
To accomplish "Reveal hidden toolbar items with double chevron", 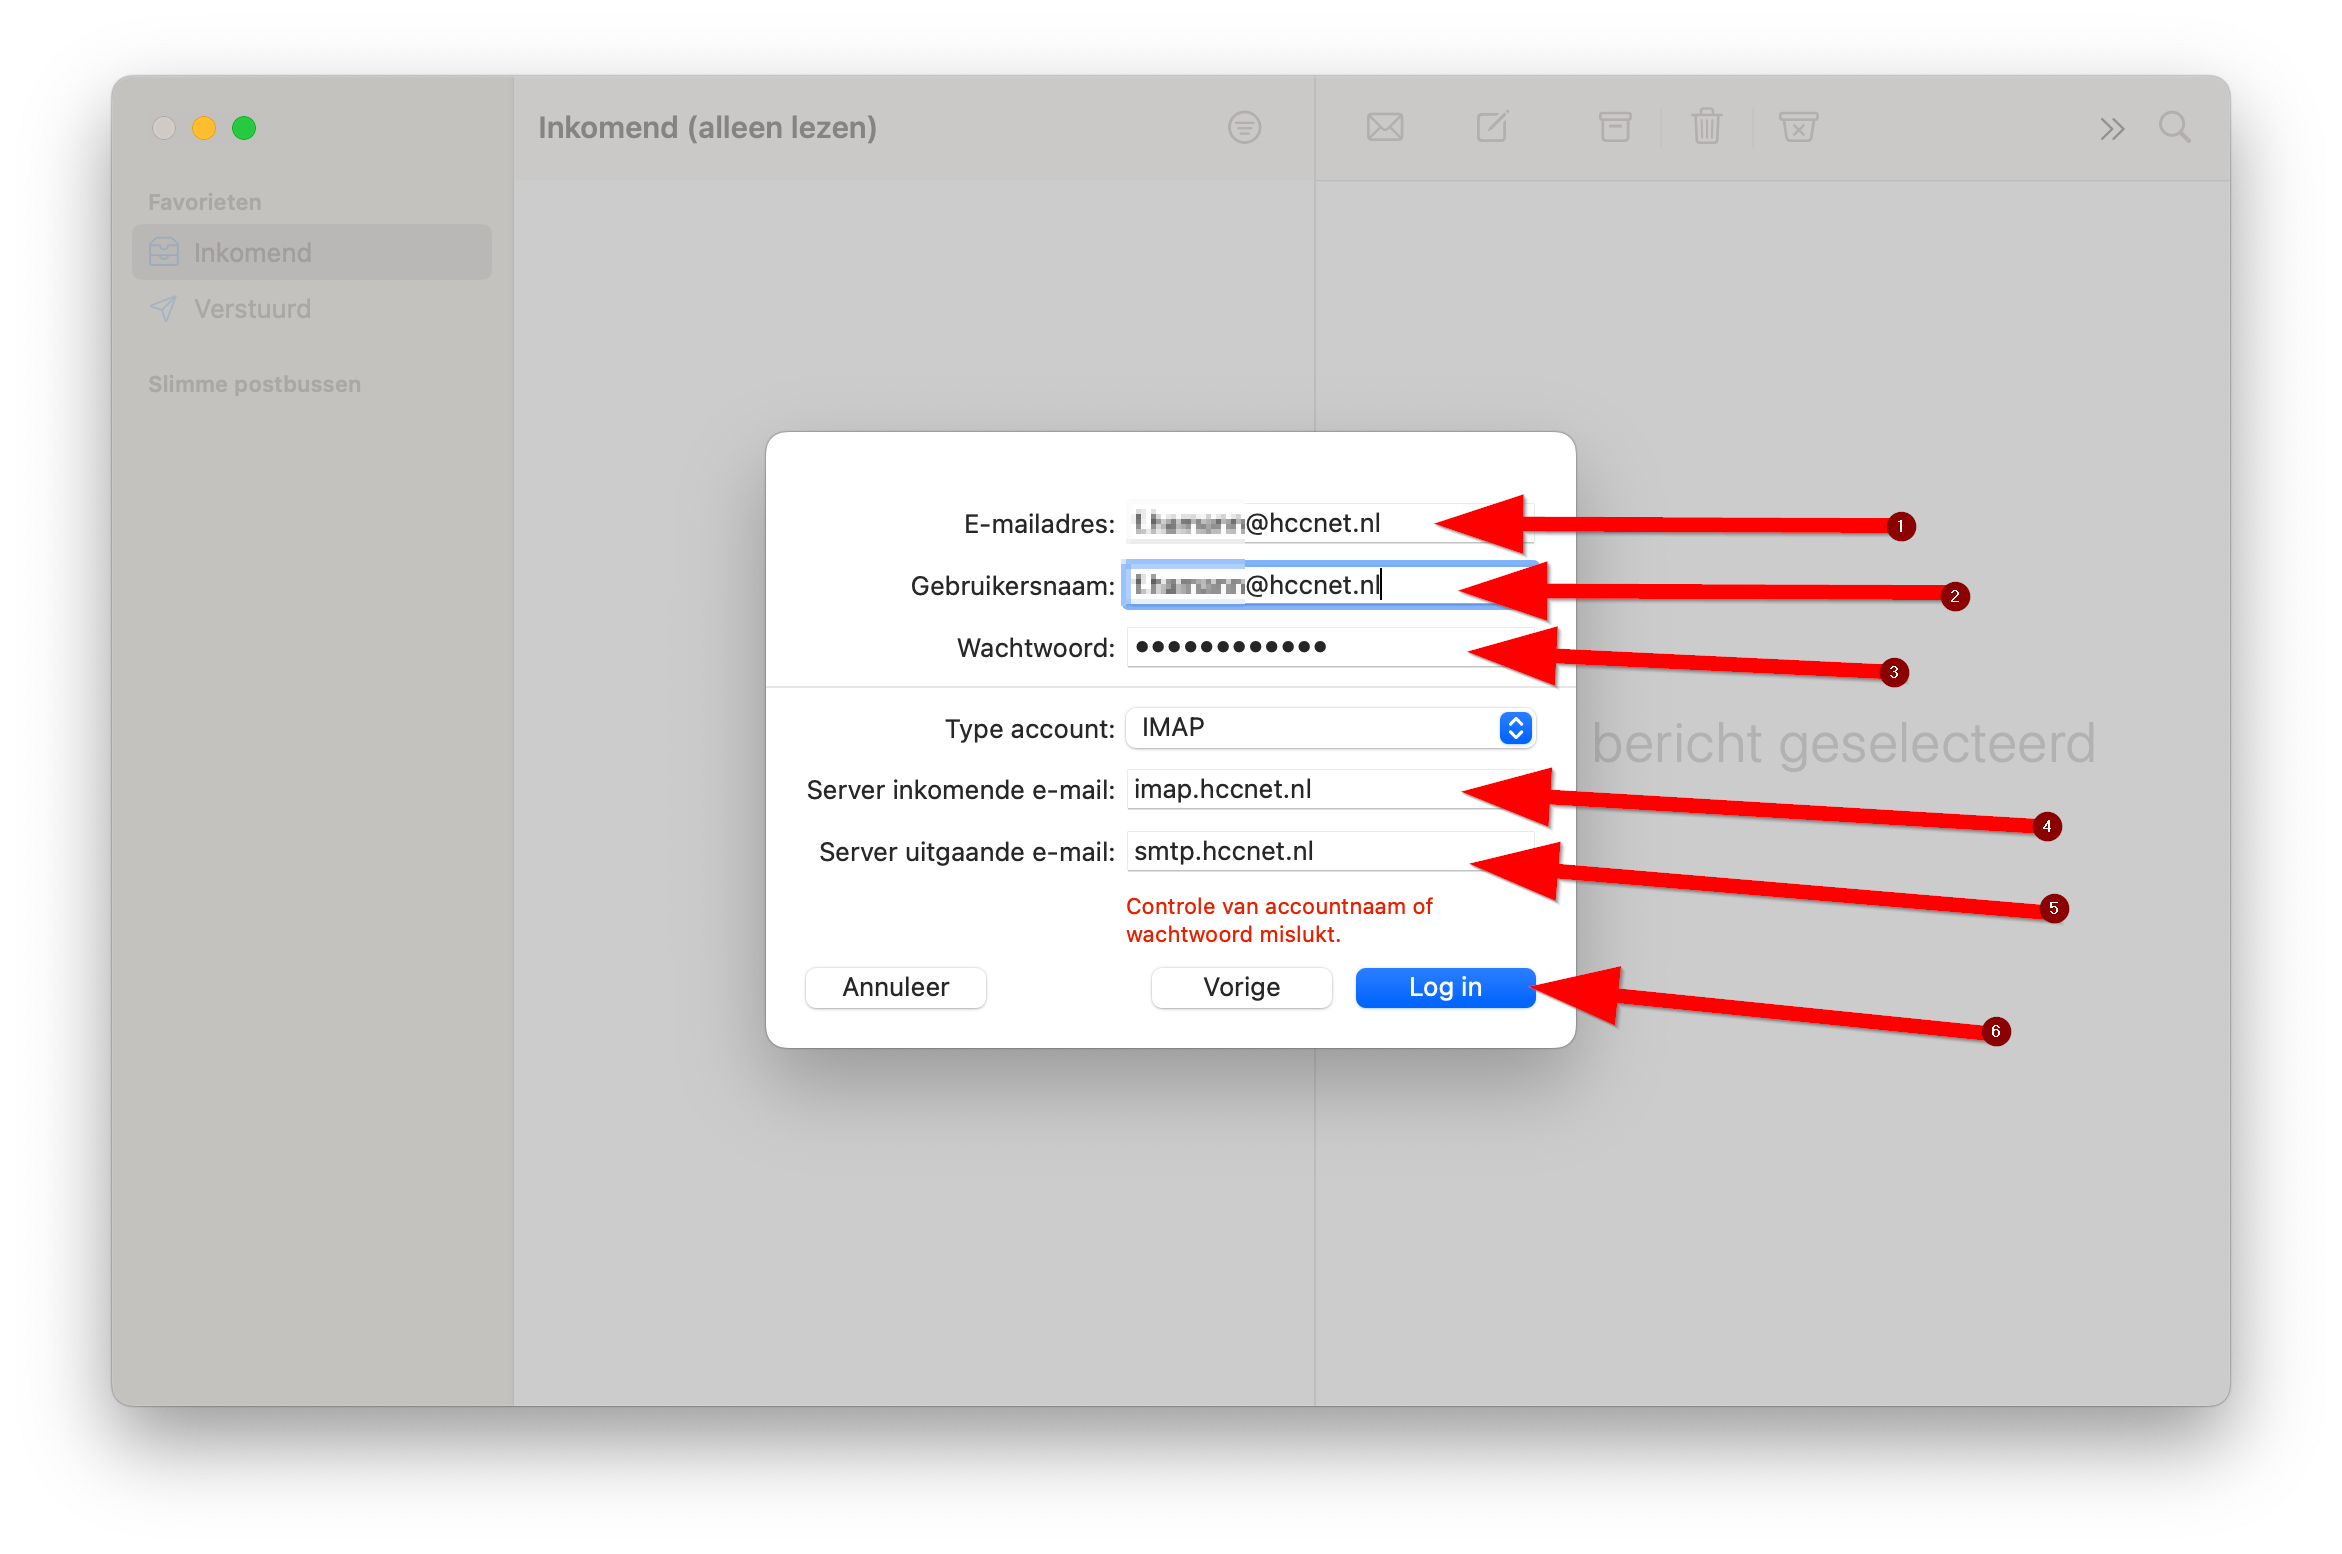I will click(x=2112, y=127).
